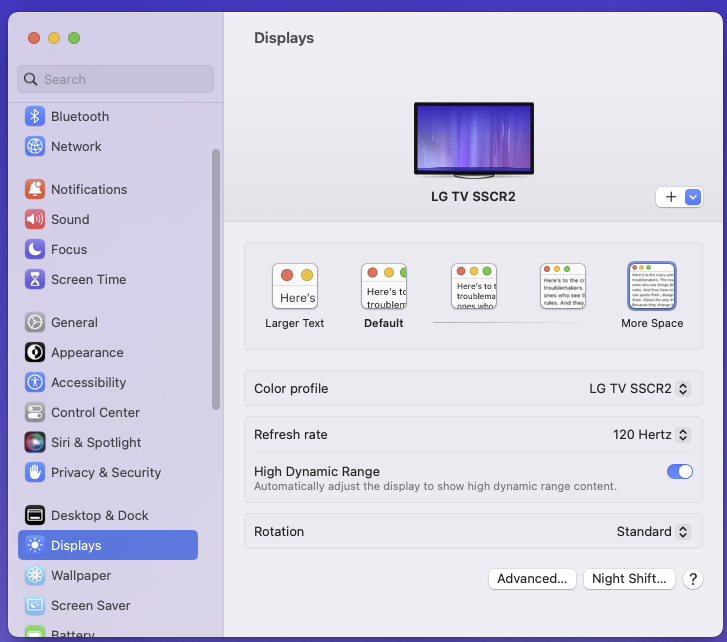Select the middle resolution thumbnail
Screen dimensions: 727x642
pyautogui.click(x=474, y=286)
